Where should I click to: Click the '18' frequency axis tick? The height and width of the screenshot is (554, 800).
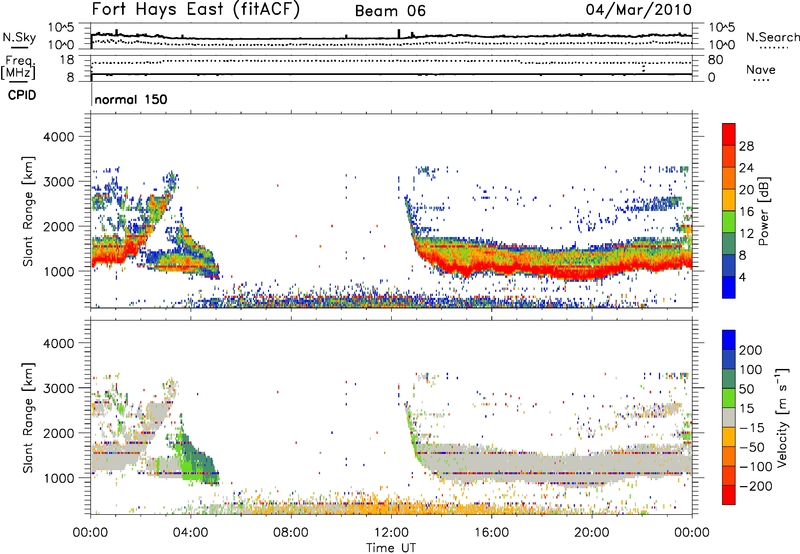point(66,60)
